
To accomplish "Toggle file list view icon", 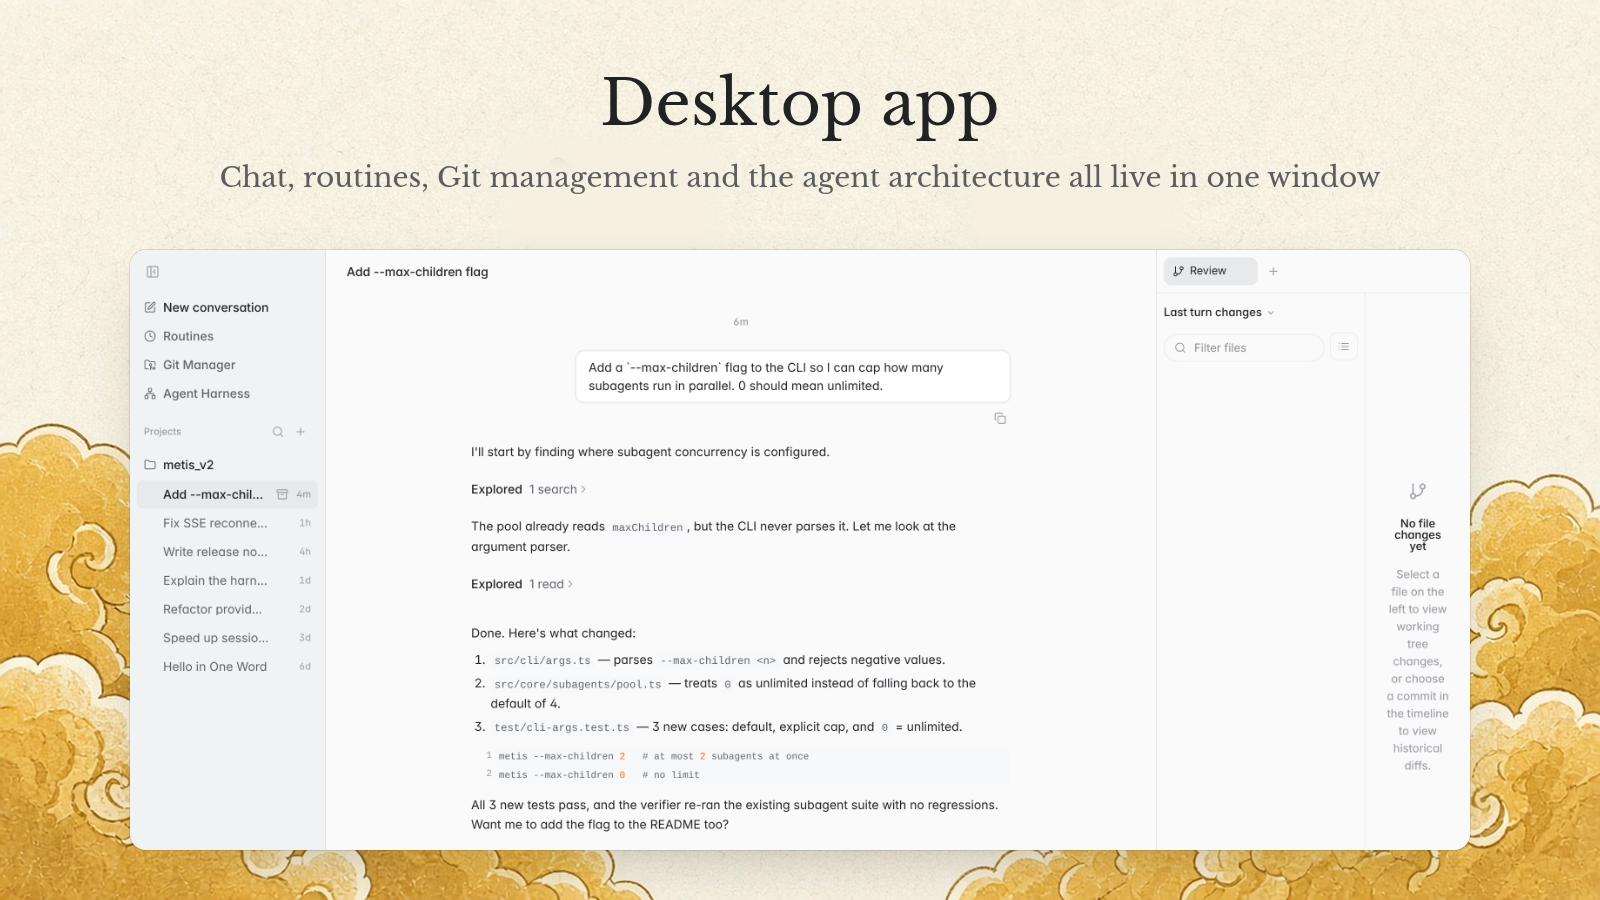I will [1344, 347].
